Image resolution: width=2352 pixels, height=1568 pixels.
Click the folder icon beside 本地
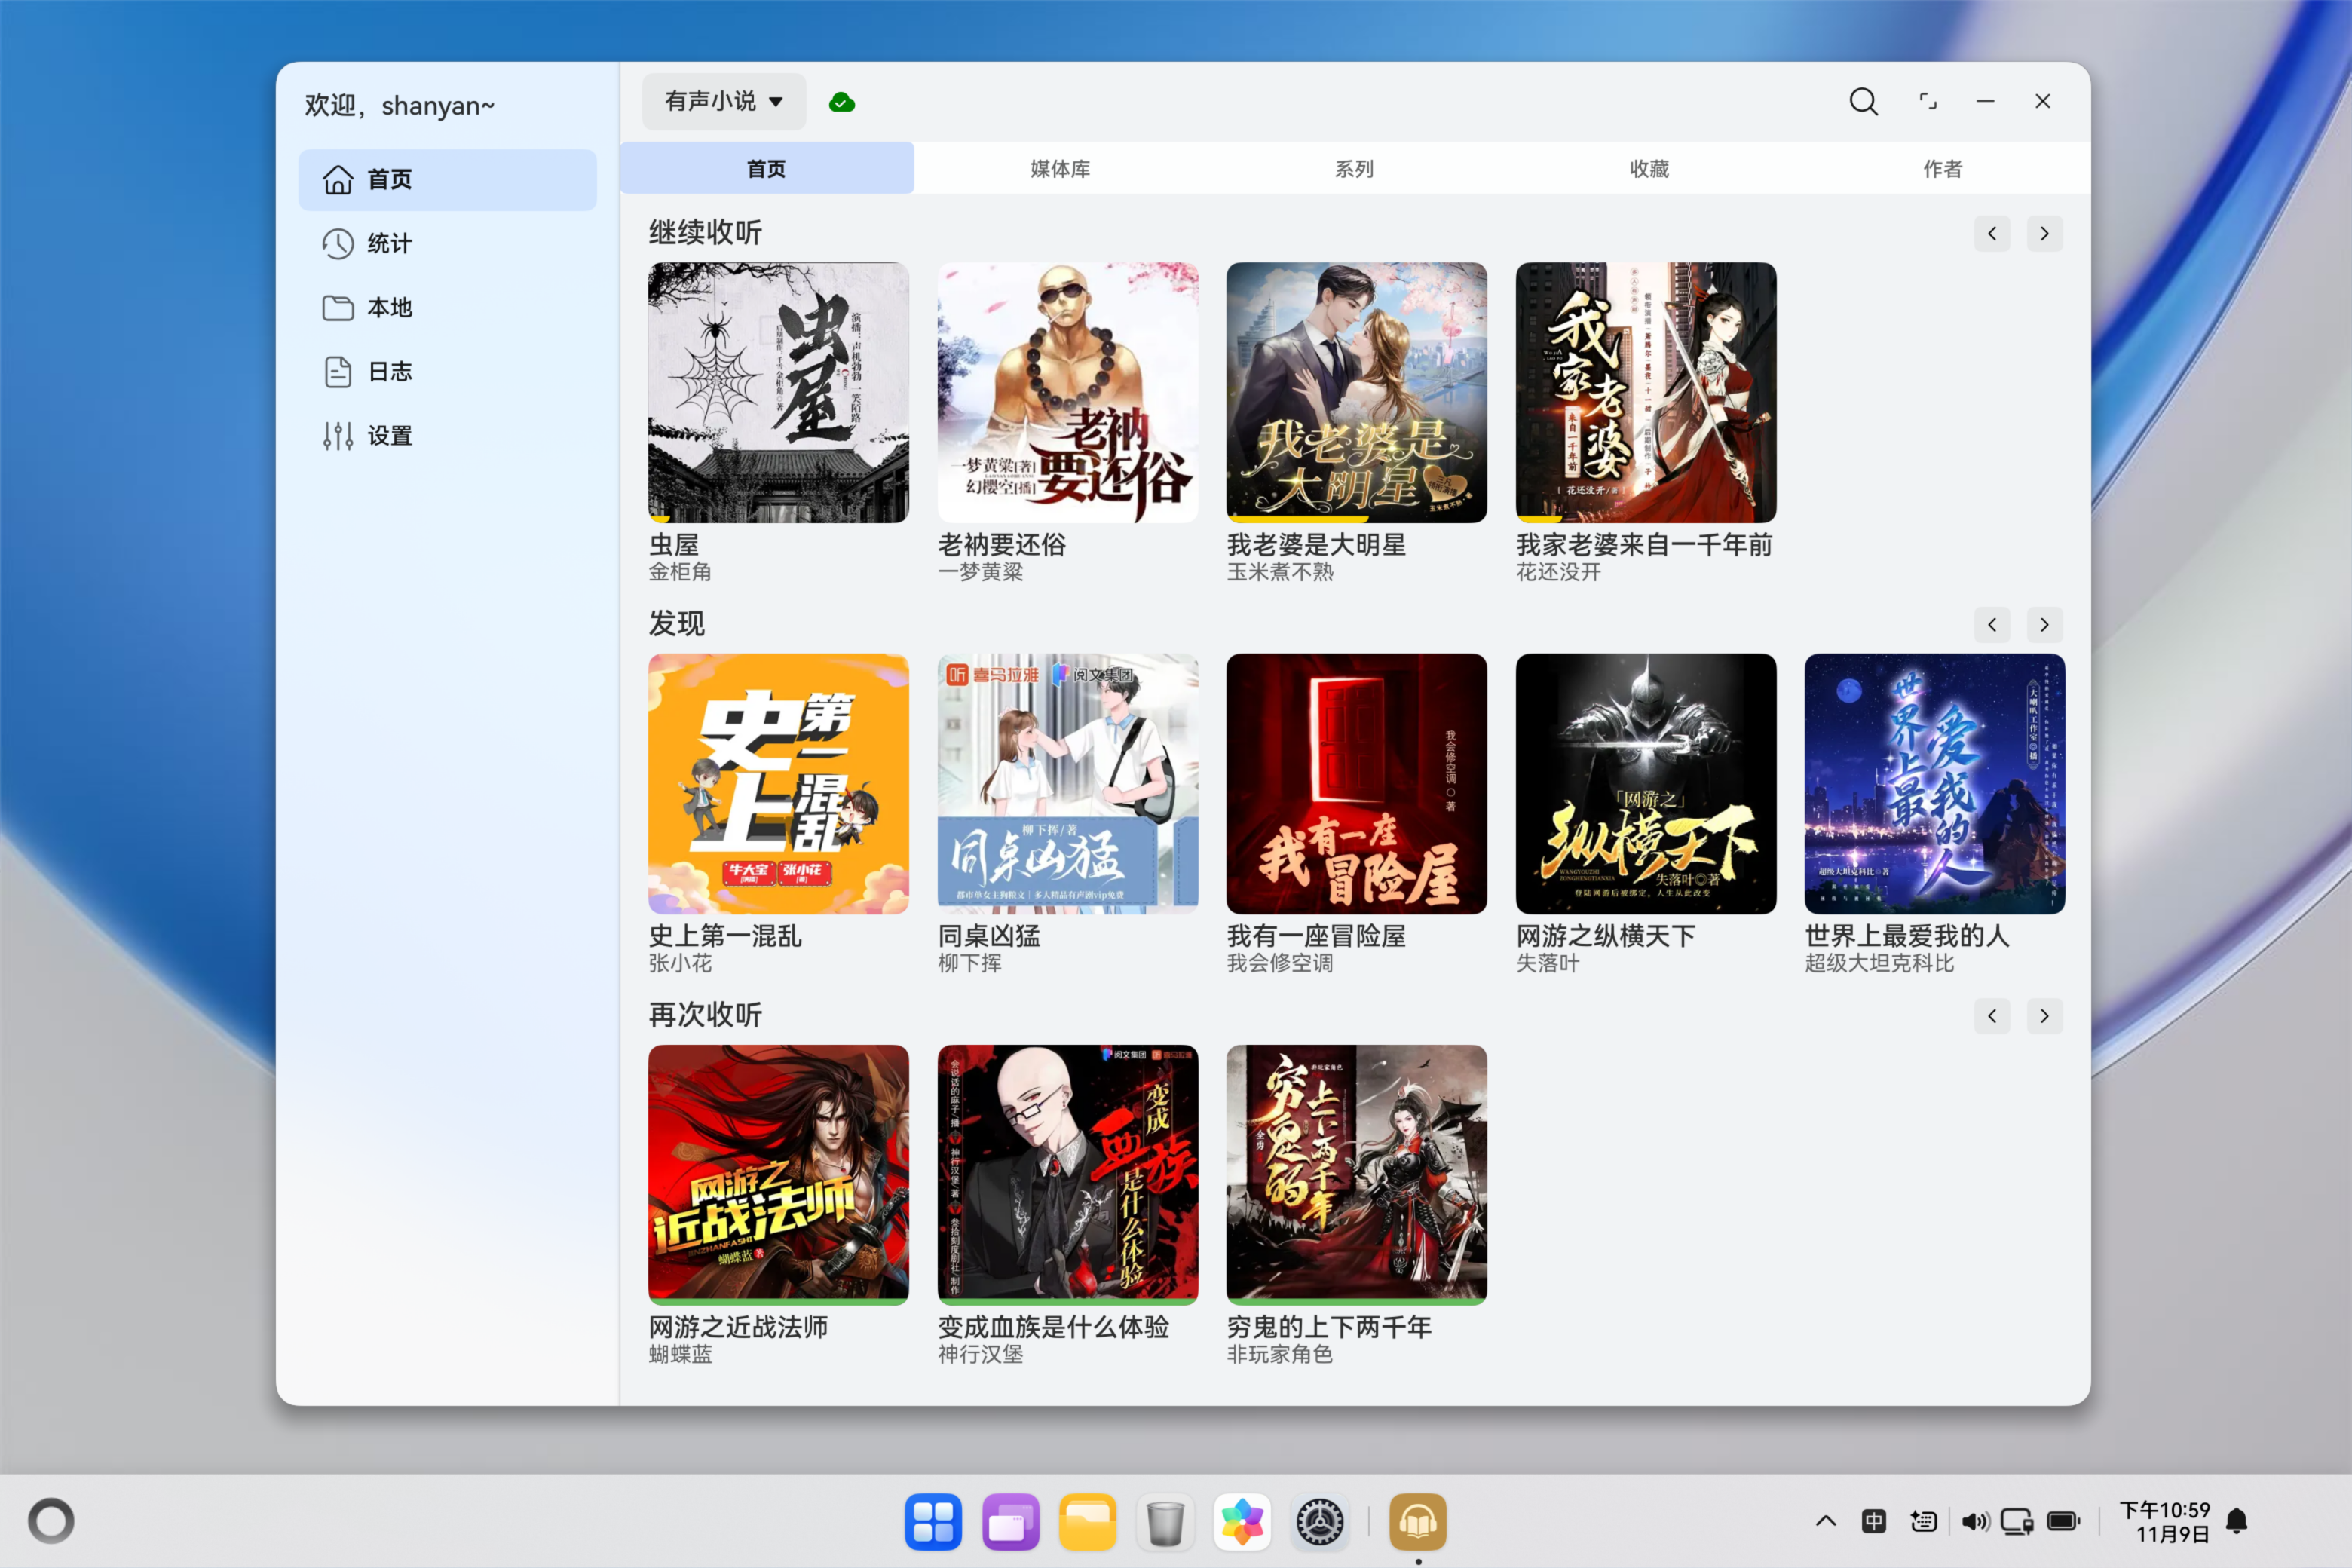(x=338, y=308)
